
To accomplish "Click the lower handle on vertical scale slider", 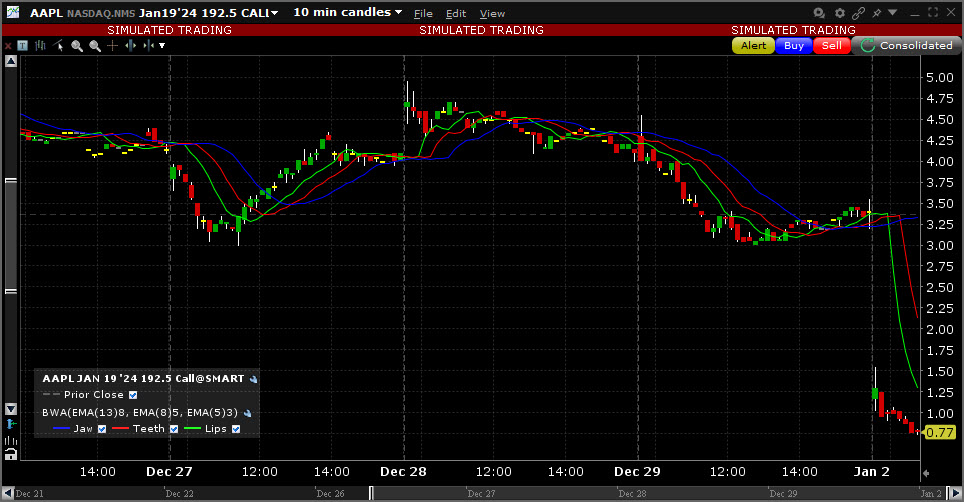I will (10, 291).
